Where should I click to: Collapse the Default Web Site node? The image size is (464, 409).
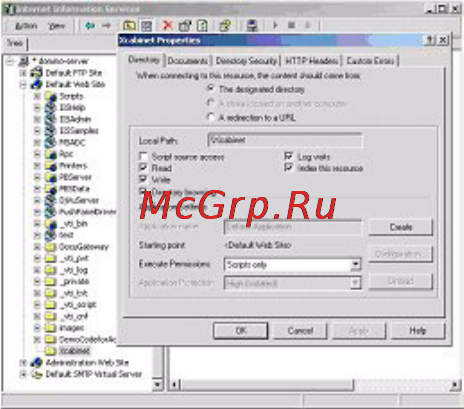[23, 84]
